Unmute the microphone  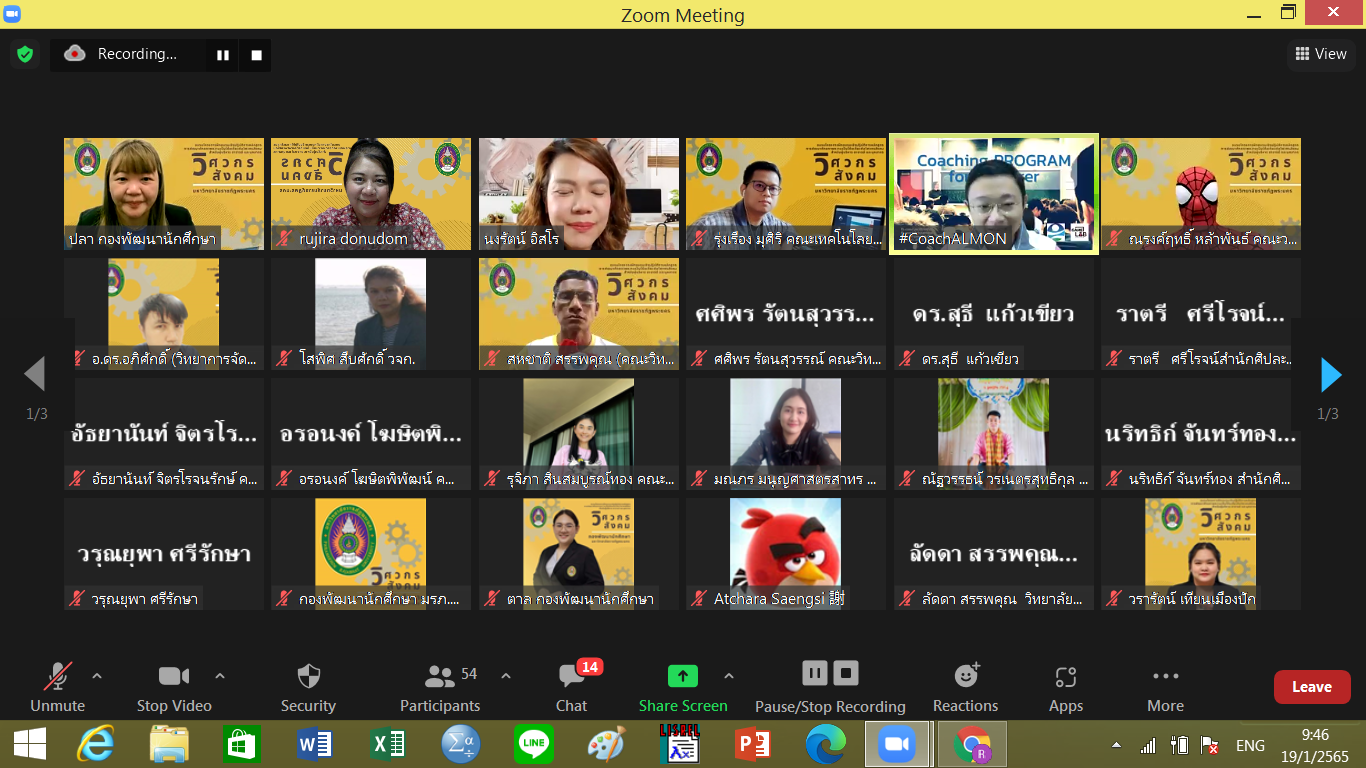pyautogui.click(x=57, y=687)
